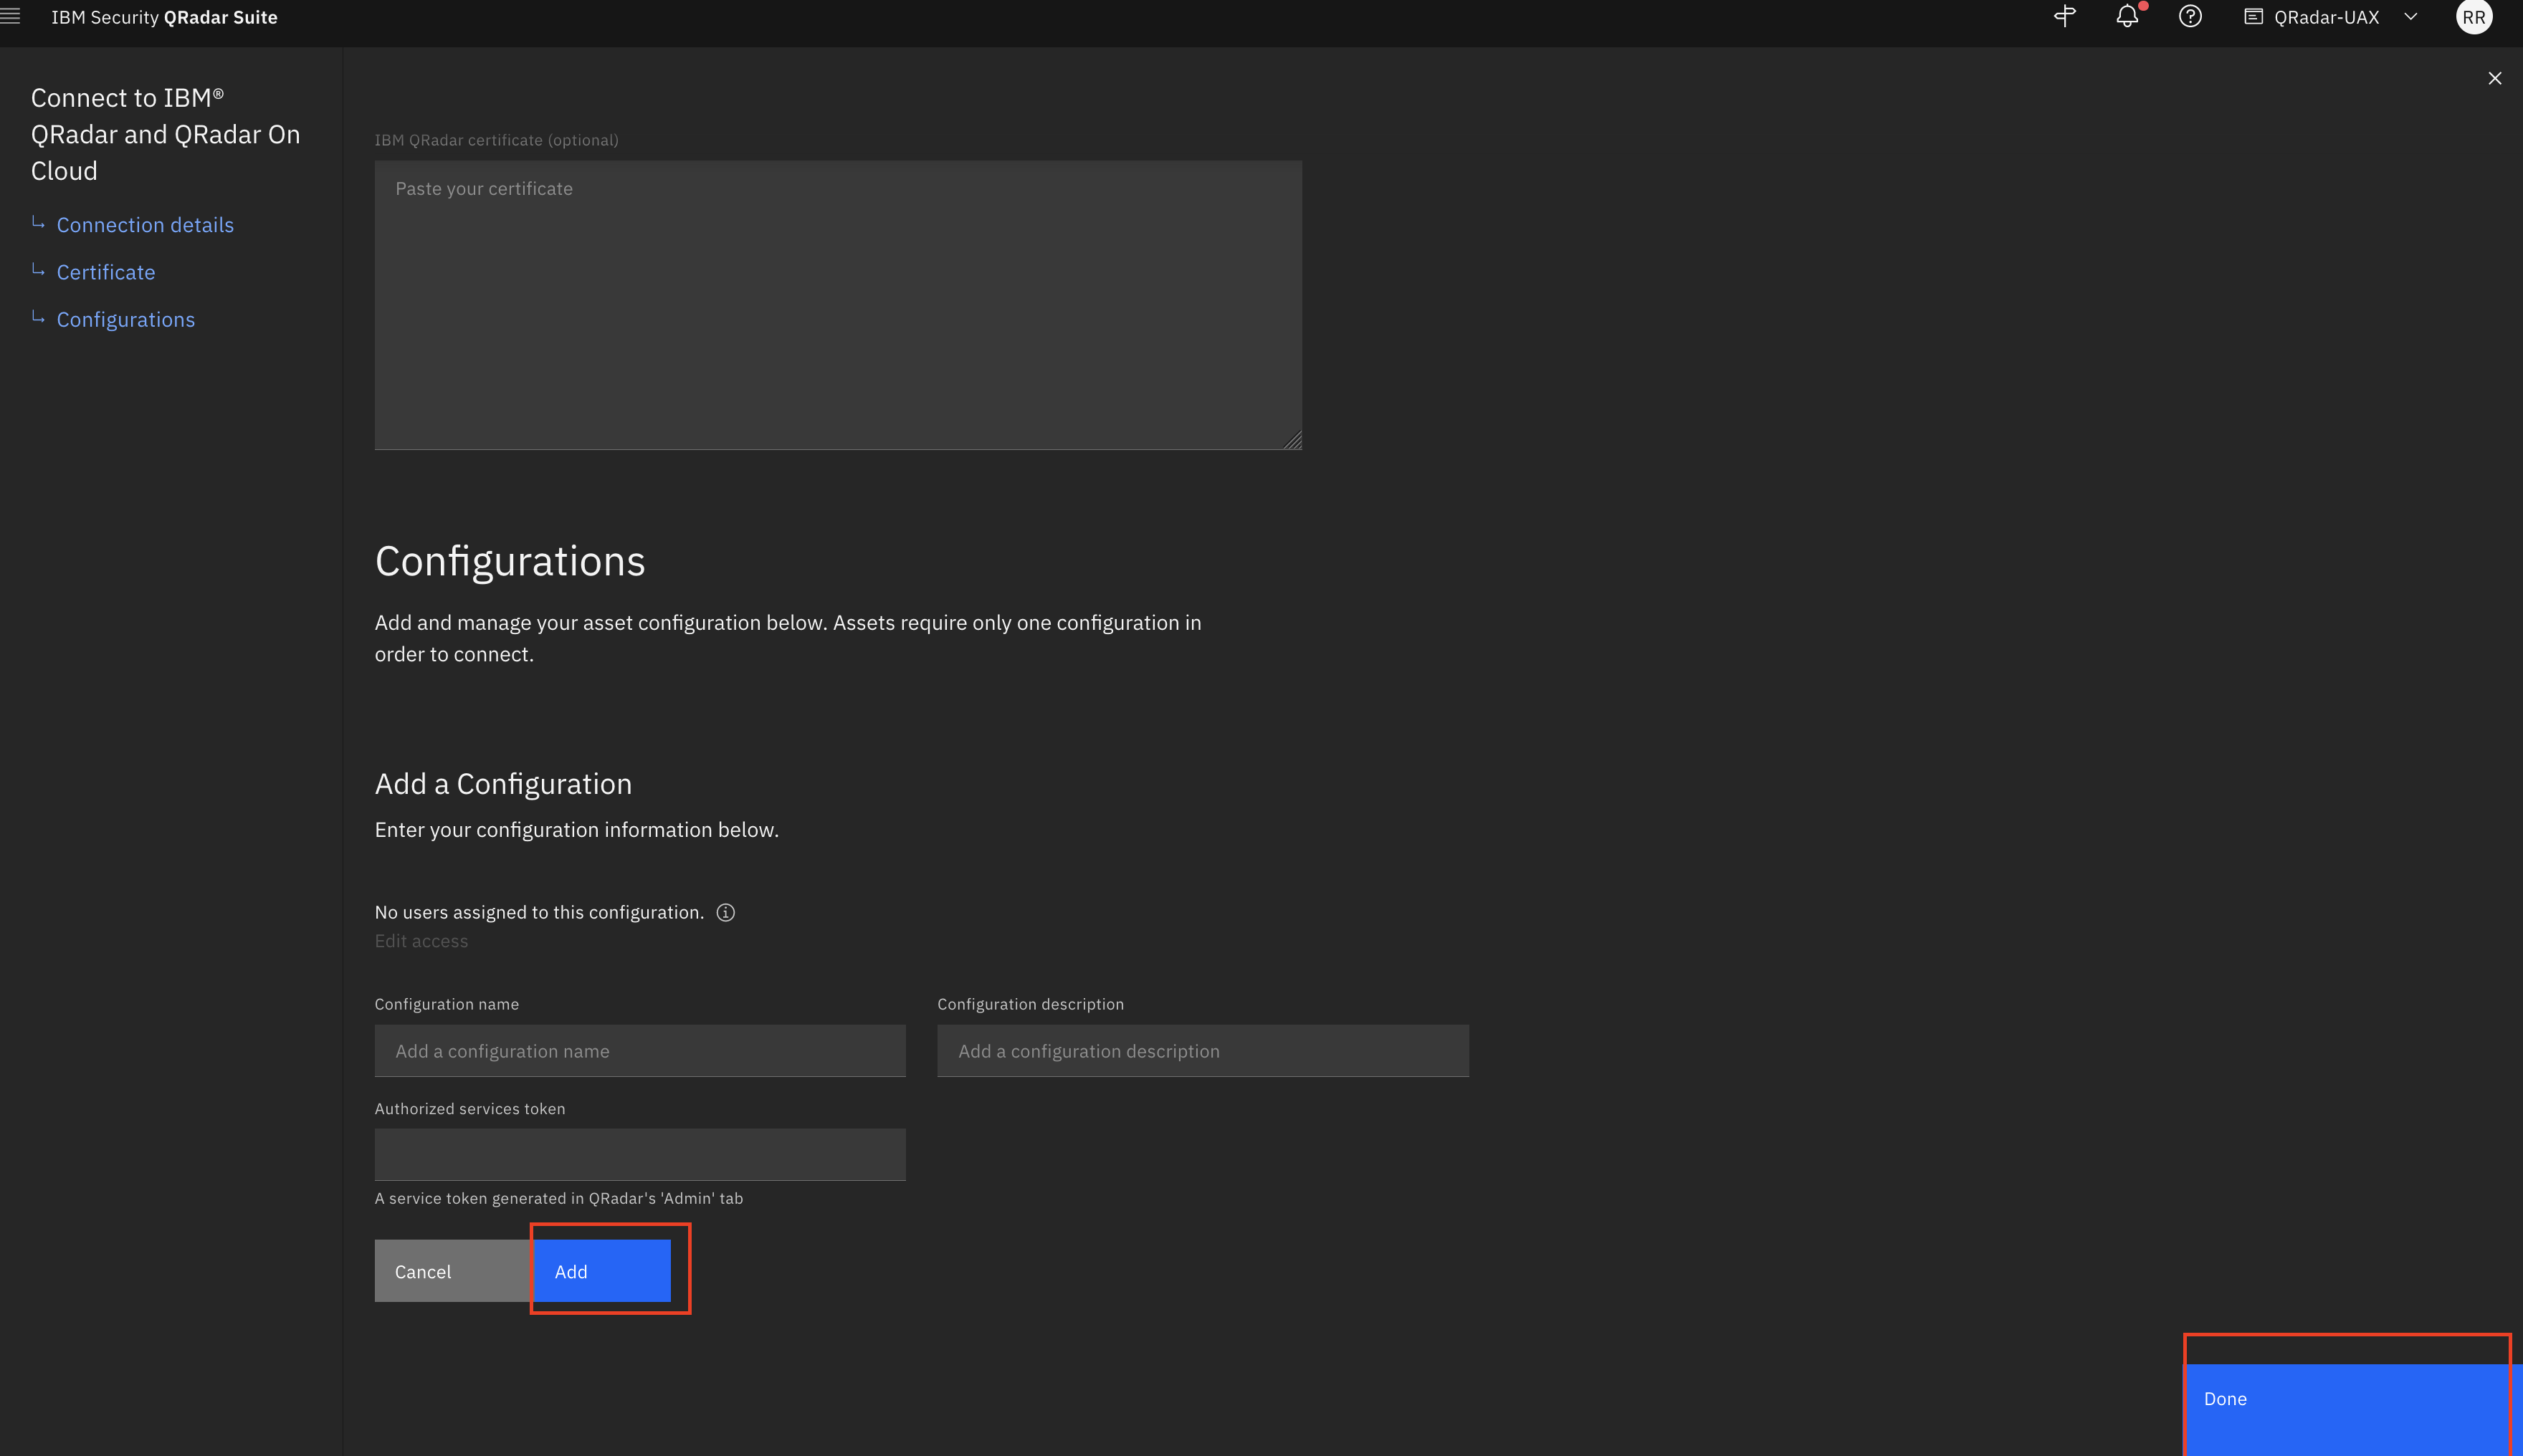
Task: Show info about assigned users
Action: [x=726, y=912]
